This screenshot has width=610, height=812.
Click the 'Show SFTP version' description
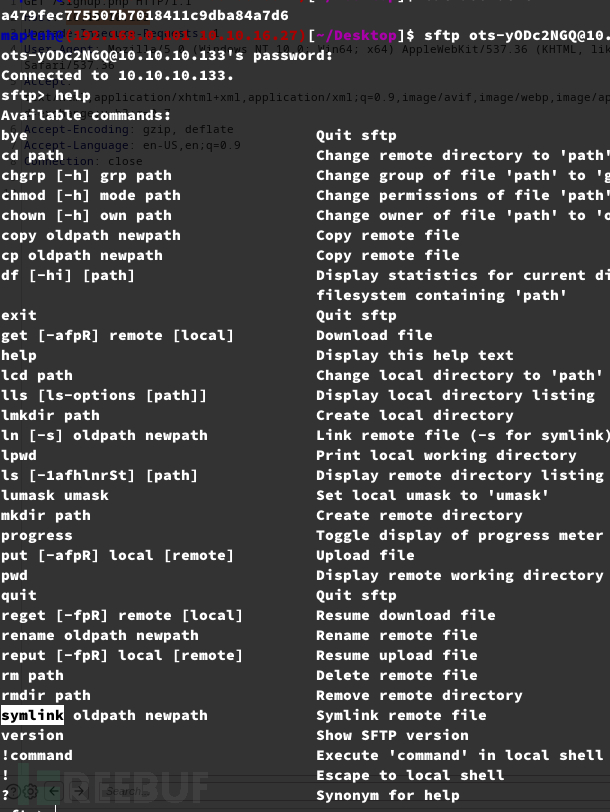click(392, 735)
